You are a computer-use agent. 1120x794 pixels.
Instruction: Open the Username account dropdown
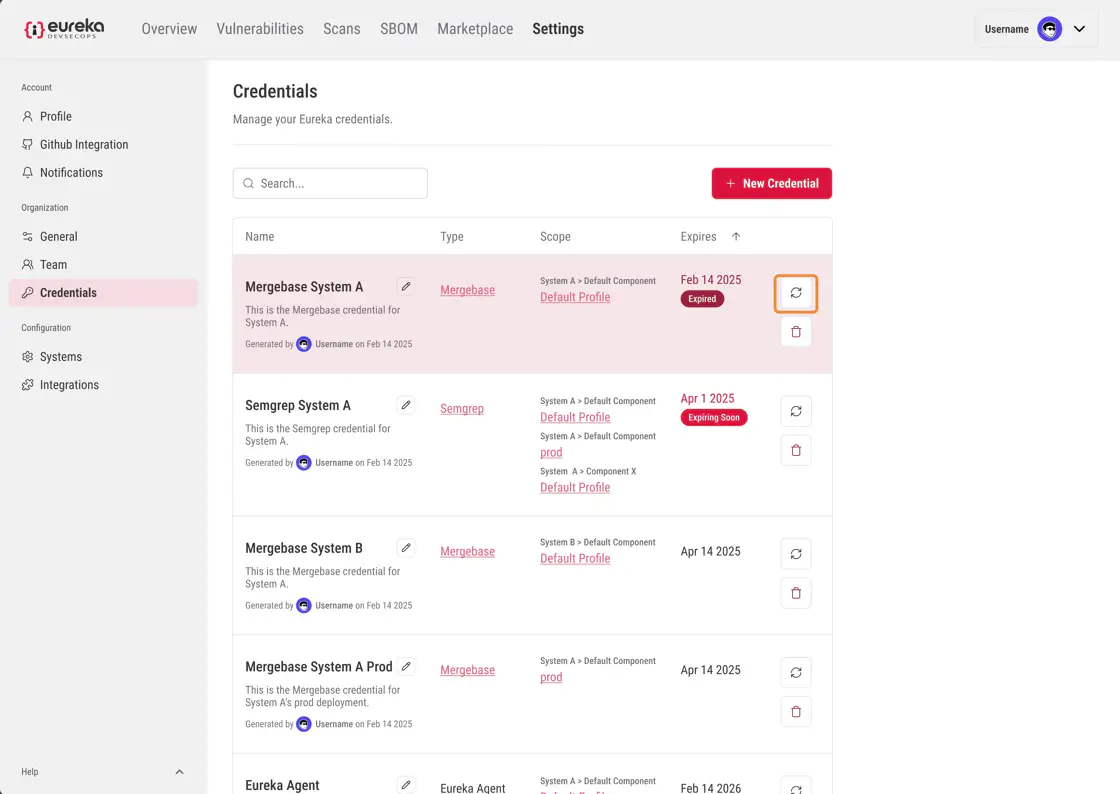coord(1078,29)
